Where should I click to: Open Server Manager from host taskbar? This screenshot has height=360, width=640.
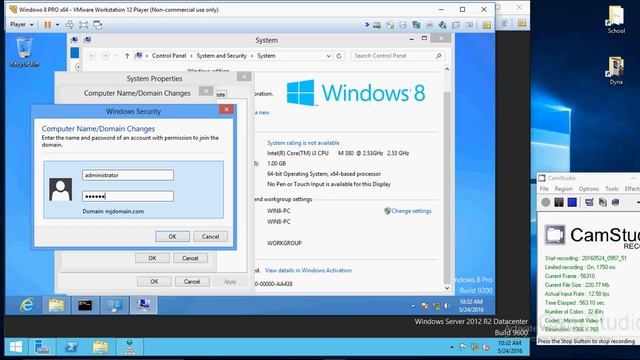pos(42,347)
